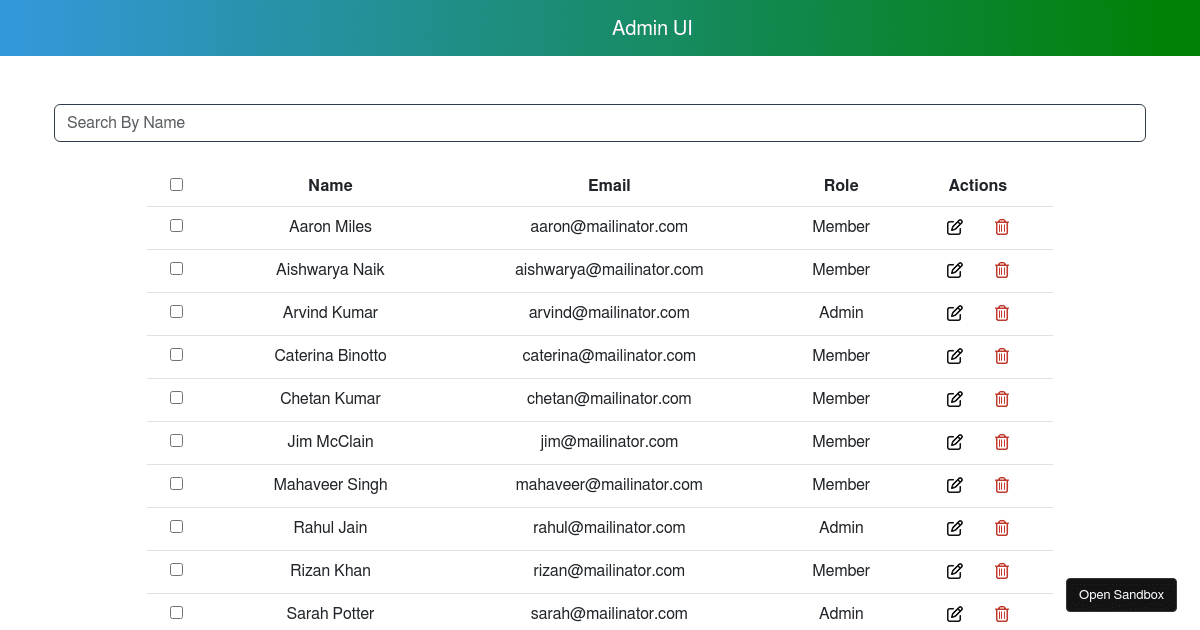This screenshot has height=630, width=1200.
Task: Remove Chetan Kumar via the trash icon
Action: 1001,399
